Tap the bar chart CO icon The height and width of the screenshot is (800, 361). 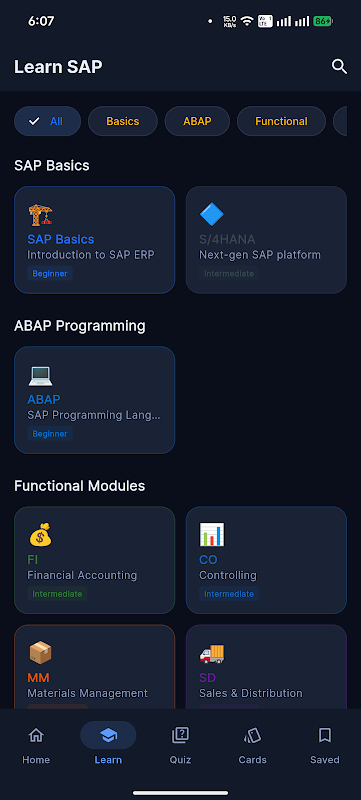[x=212, y=535]
